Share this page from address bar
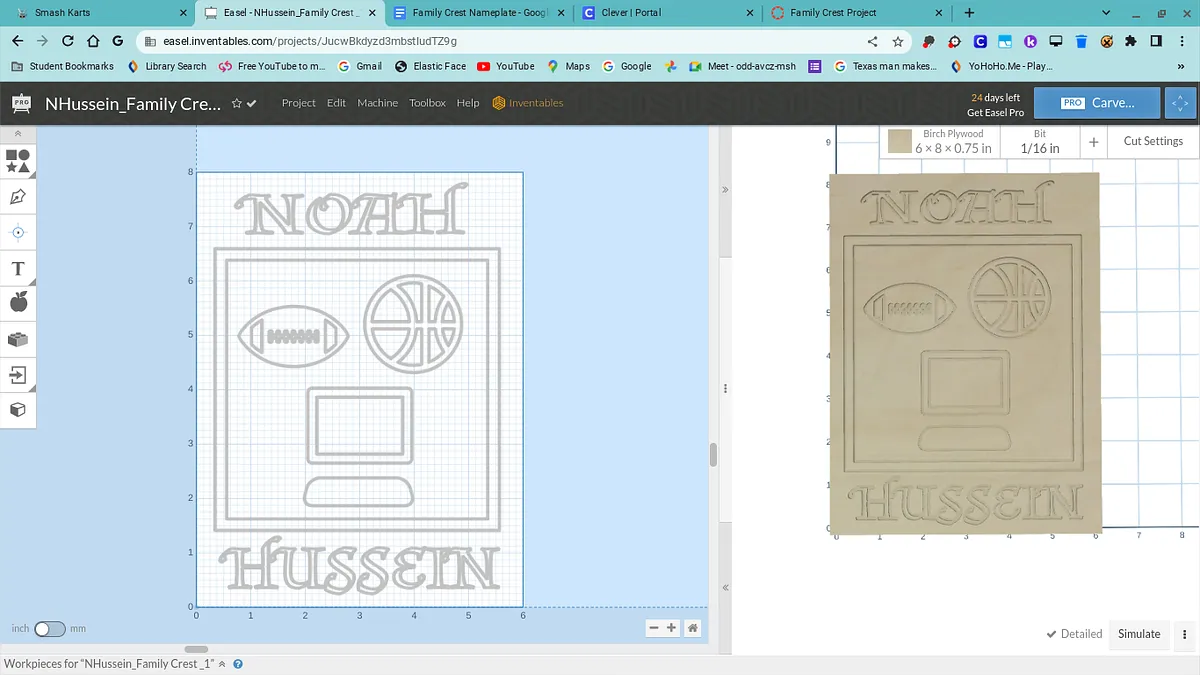This screenshot has height=675, width=1200. click(872, 41)
